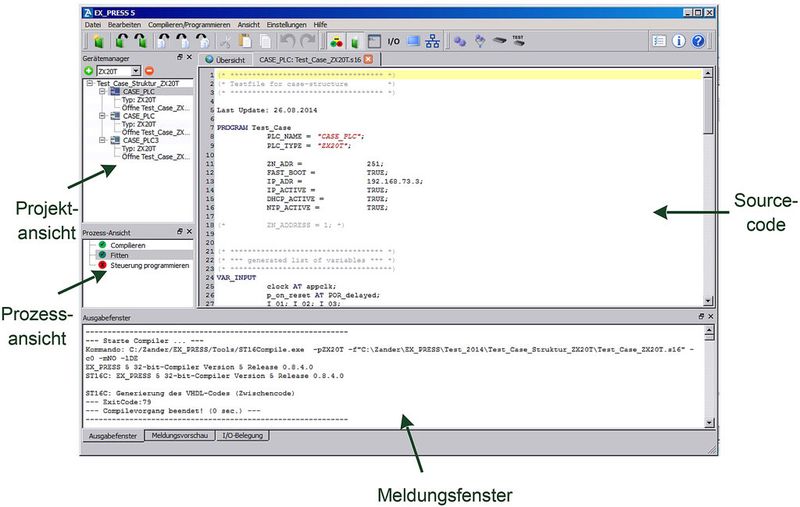The width and height of the screenshot is (800, 507).
Task: Click the purple pin fitter icon
Action: click(480, 41)
